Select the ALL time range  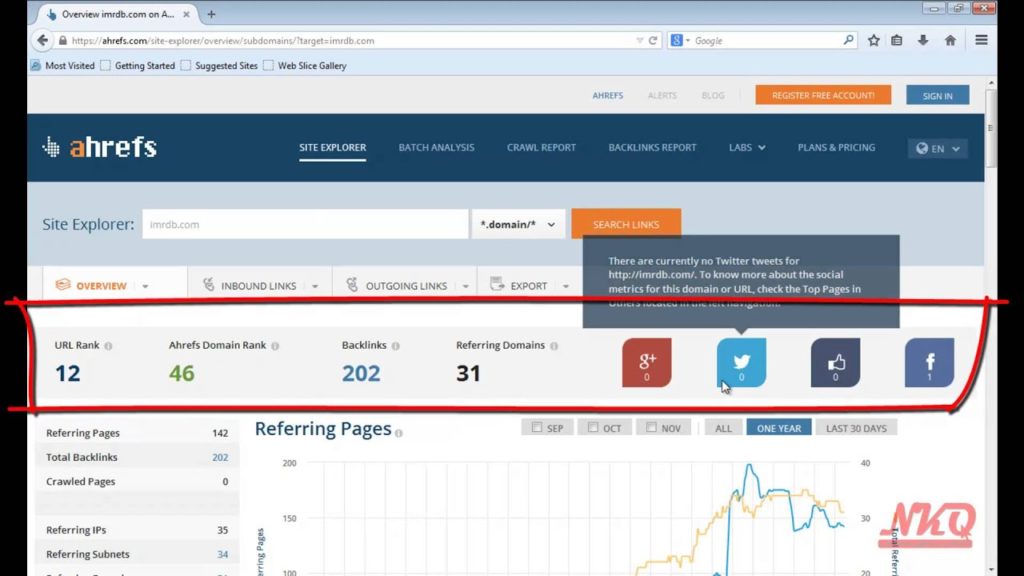[723, 428]
